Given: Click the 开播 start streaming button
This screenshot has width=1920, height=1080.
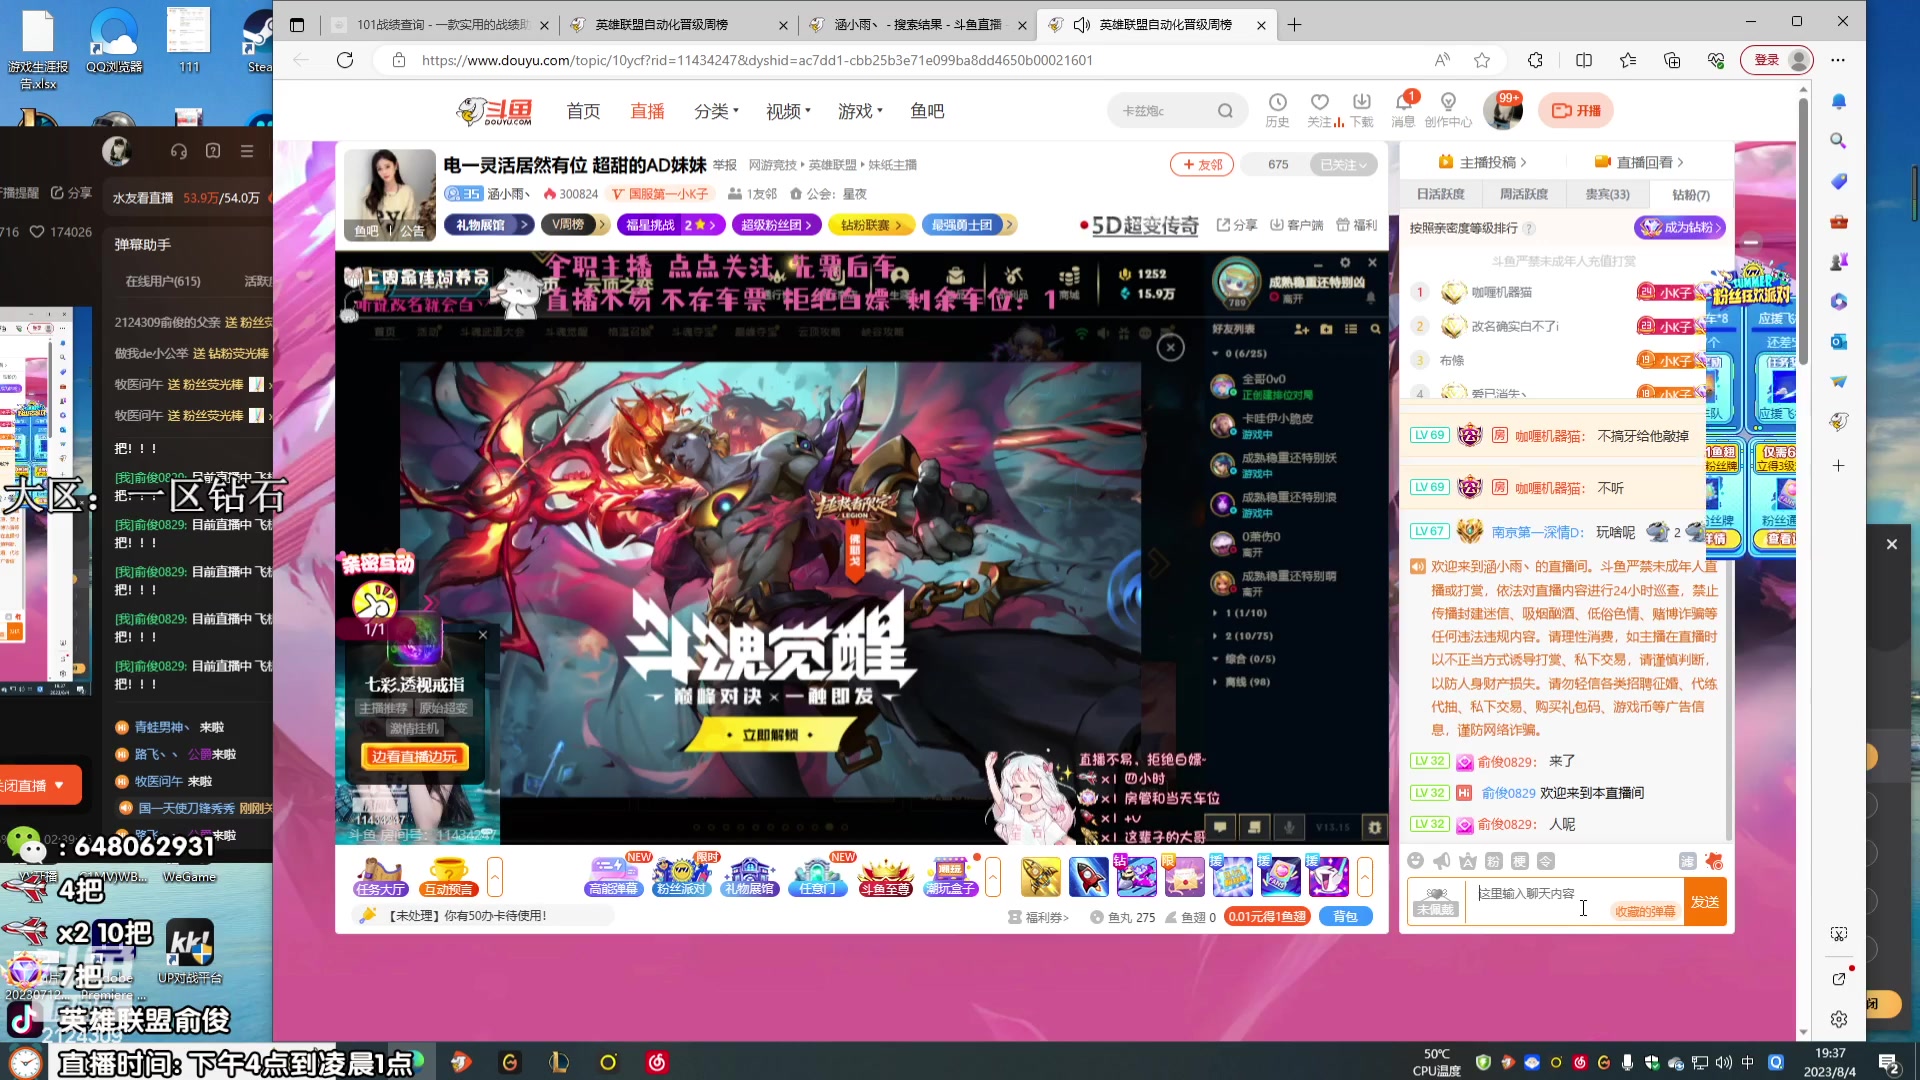Looking at the screenshot, I should pos(1576,110).
